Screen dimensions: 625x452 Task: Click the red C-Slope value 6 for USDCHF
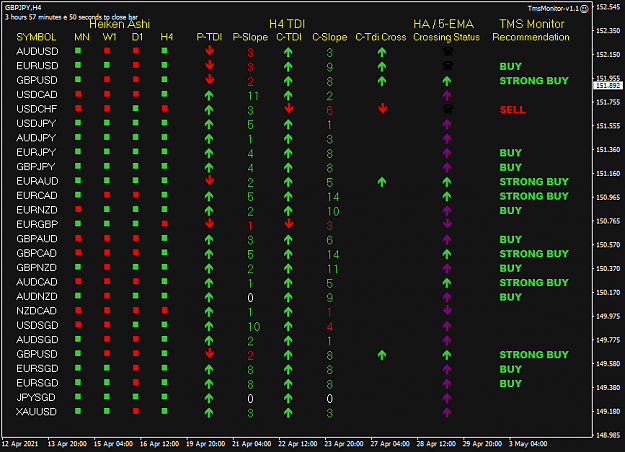(x=330, y=110)
